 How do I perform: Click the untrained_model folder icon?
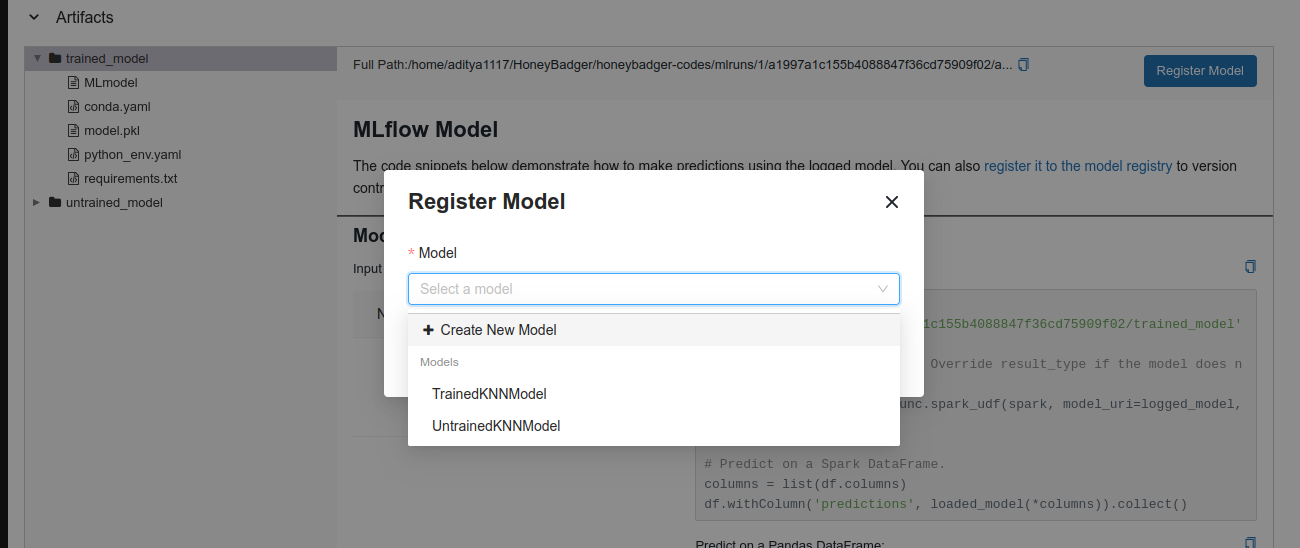(x=55, y=202)
